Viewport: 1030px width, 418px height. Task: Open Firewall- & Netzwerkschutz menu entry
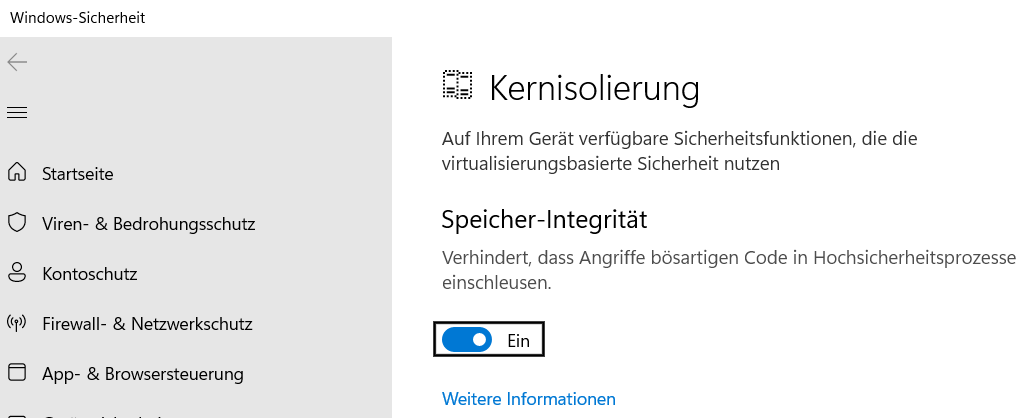pos(147,324)
